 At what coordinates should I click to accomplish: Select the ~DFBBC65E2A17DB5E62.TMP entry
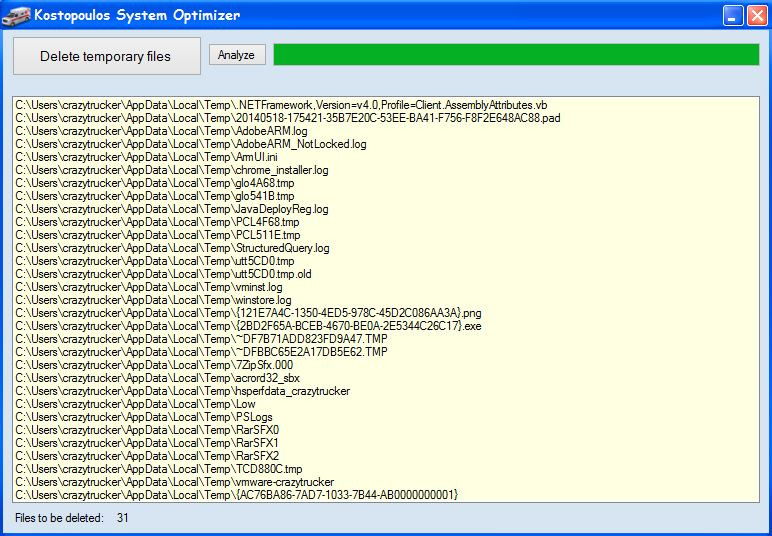(x=201, y=351)
